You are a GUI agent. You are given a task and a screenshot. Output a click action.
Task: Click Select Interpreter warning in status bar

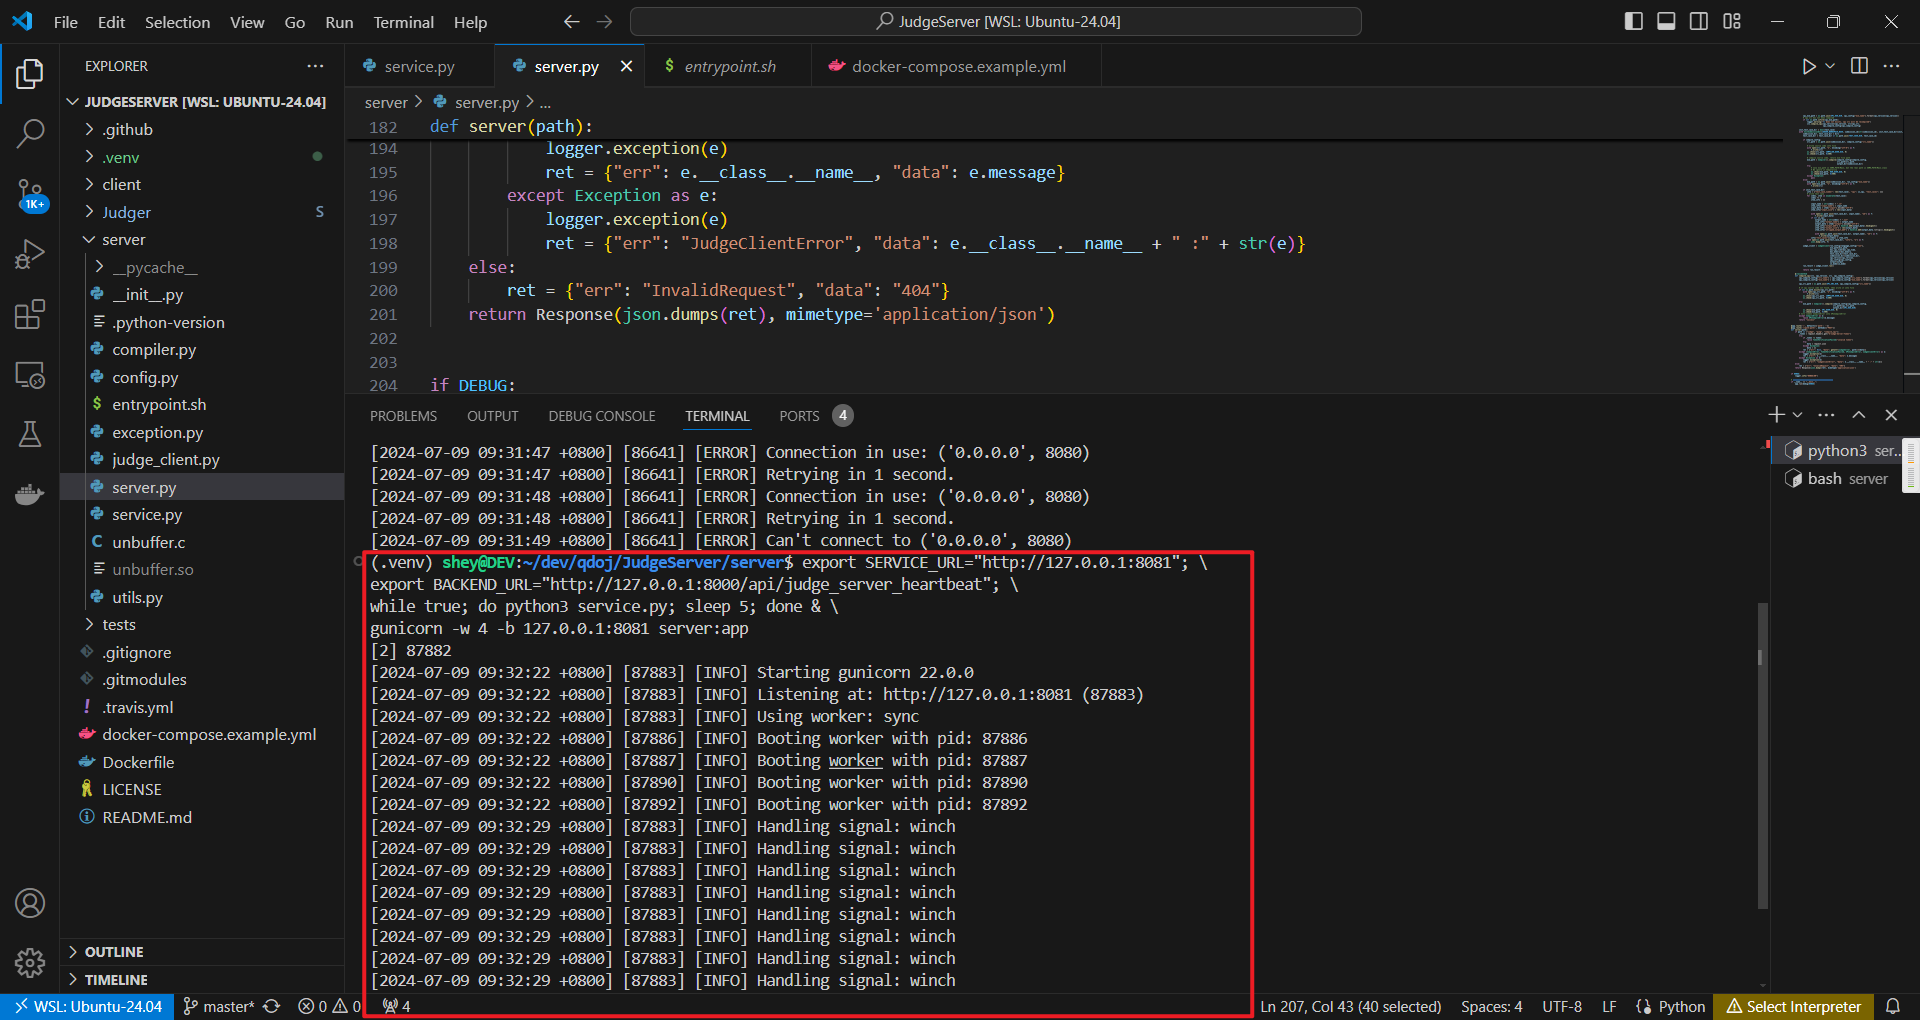click(1794, 1007)
